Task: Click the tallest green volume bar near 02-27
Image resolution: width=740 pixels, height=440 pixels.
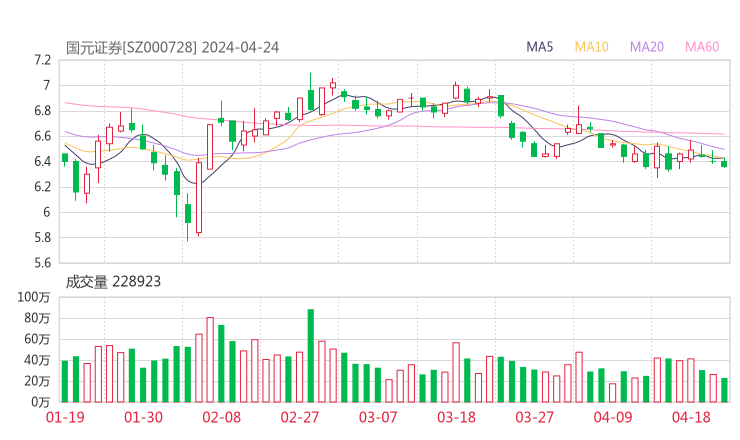Action: click(x=311, y=355)
